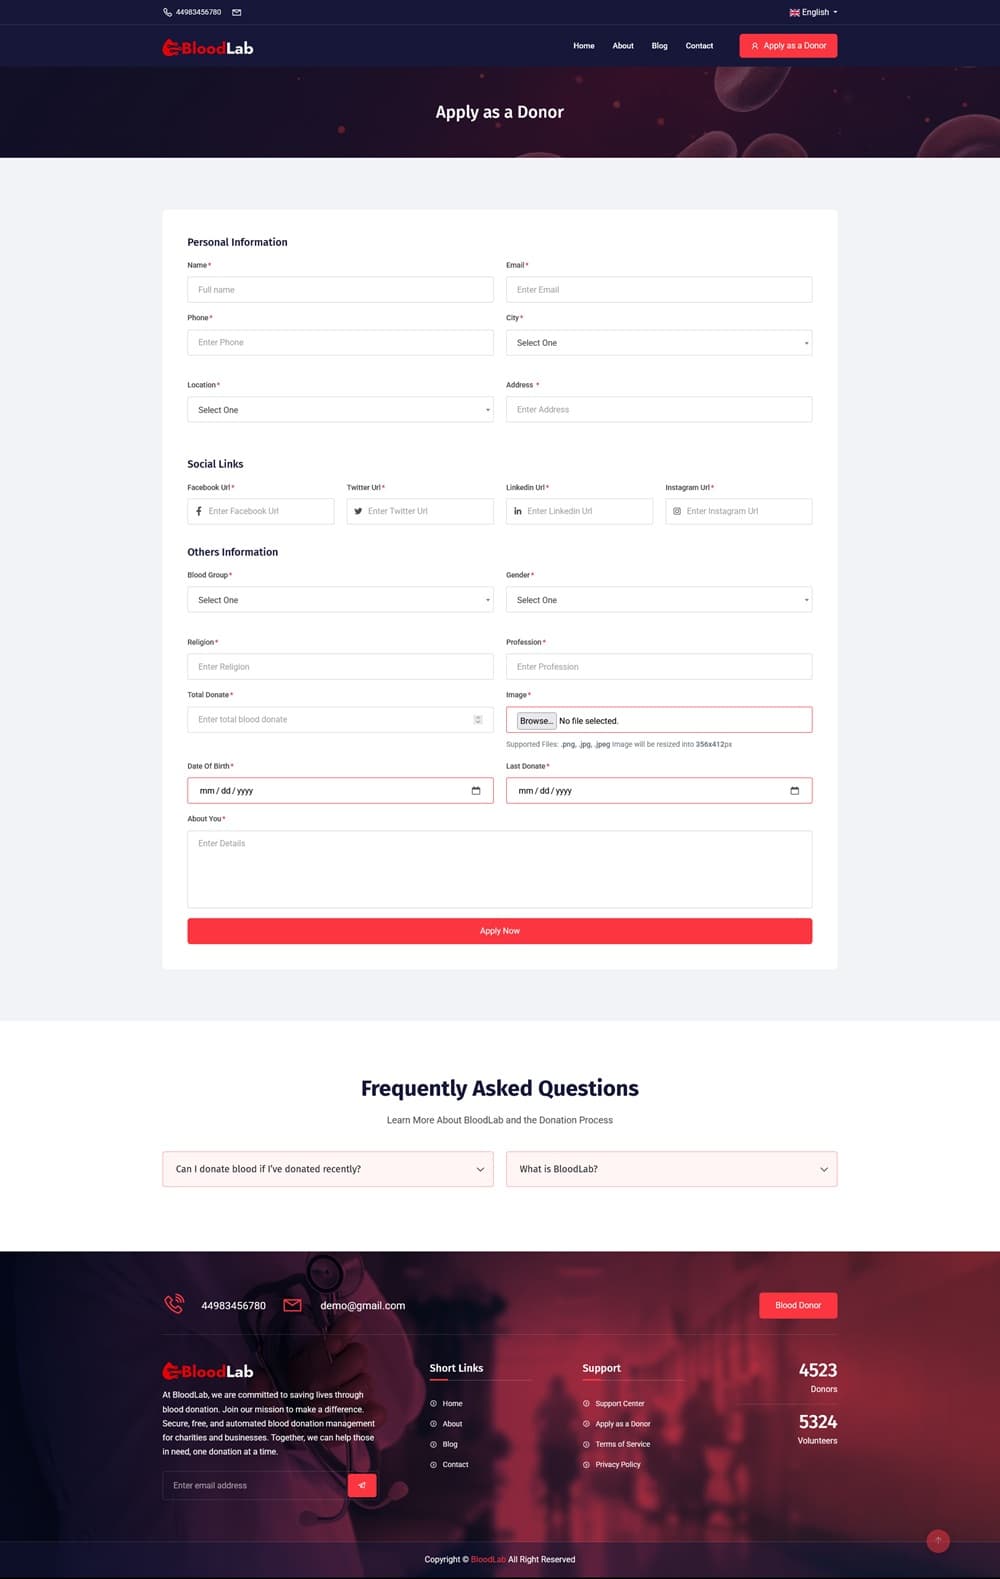This screenshot has height=1579, width=1000.
Task: Click the scroll-to-top arrow button
Action: 937,1540
